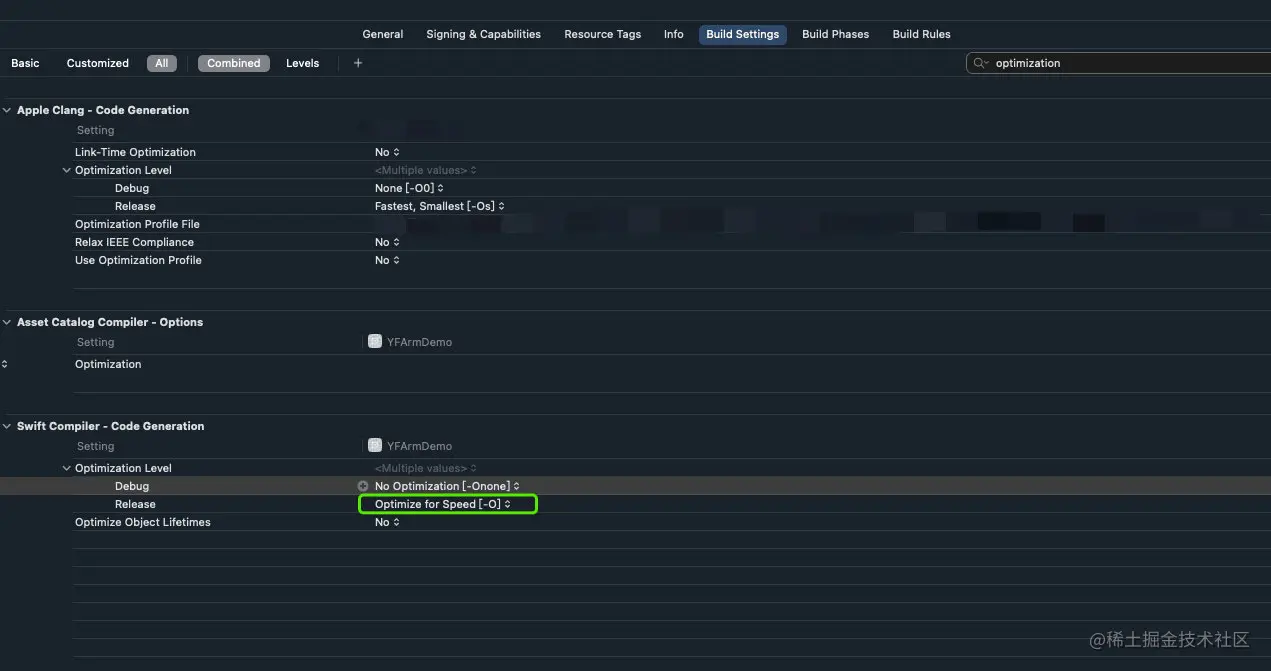Choose the Levels view mode

click(302, 63)
